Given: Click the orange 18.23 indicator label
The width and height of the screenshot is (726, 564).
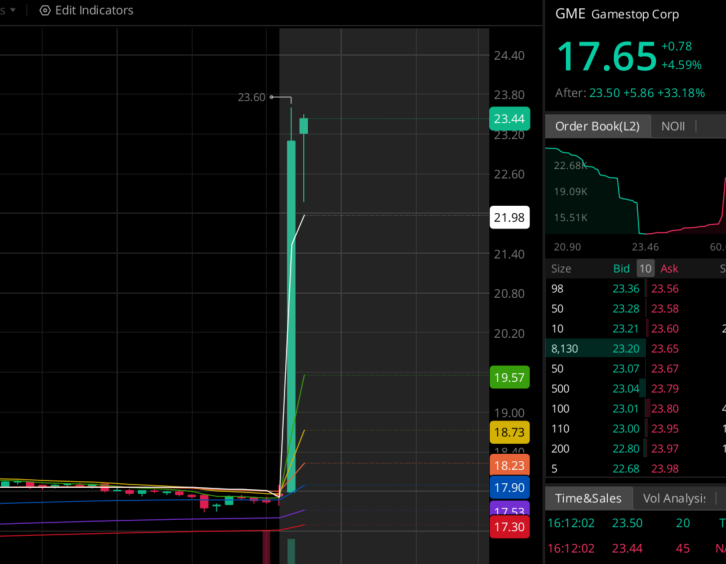Looking at the screenshot, I should [509, 465].
